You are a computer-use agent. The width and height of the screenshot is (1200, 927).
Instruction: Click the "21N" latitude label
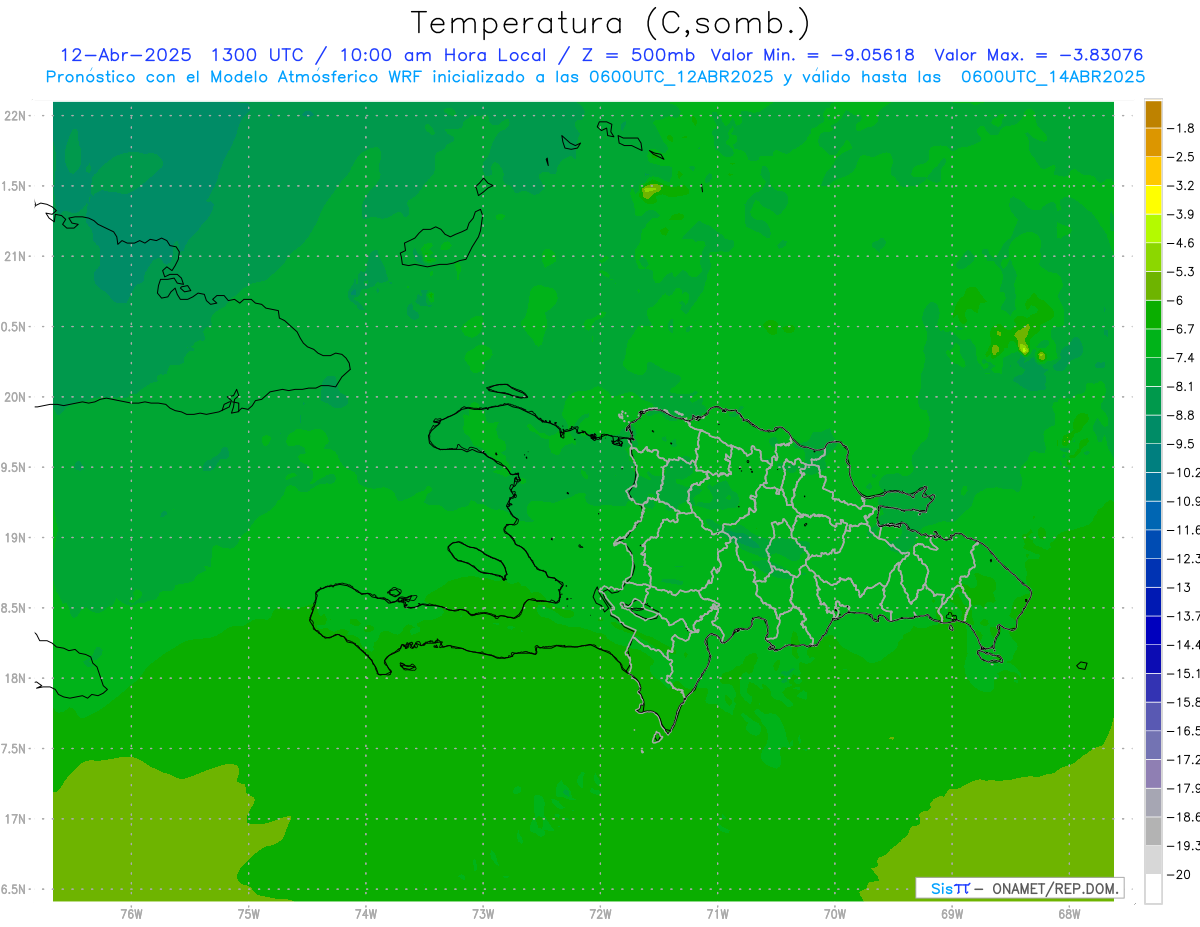(x=15, y=257)
